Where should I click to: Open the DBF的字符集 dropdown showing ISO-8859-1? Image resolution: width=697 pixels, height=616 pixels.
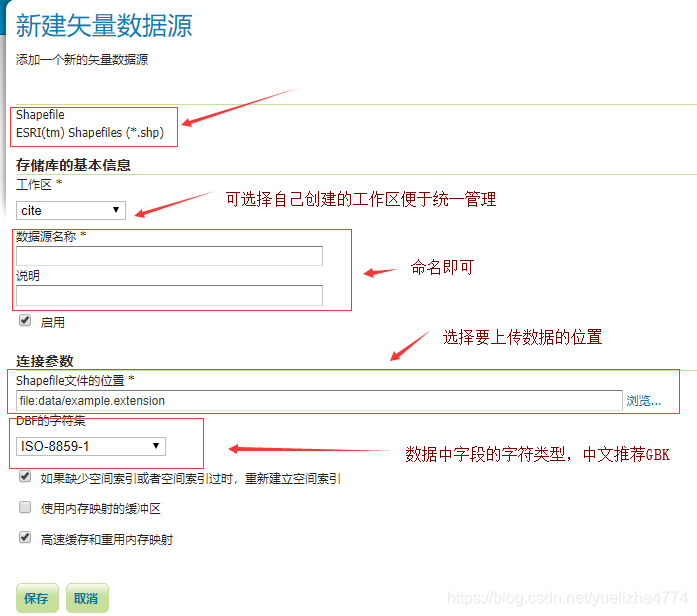click(x=91, y=446)
